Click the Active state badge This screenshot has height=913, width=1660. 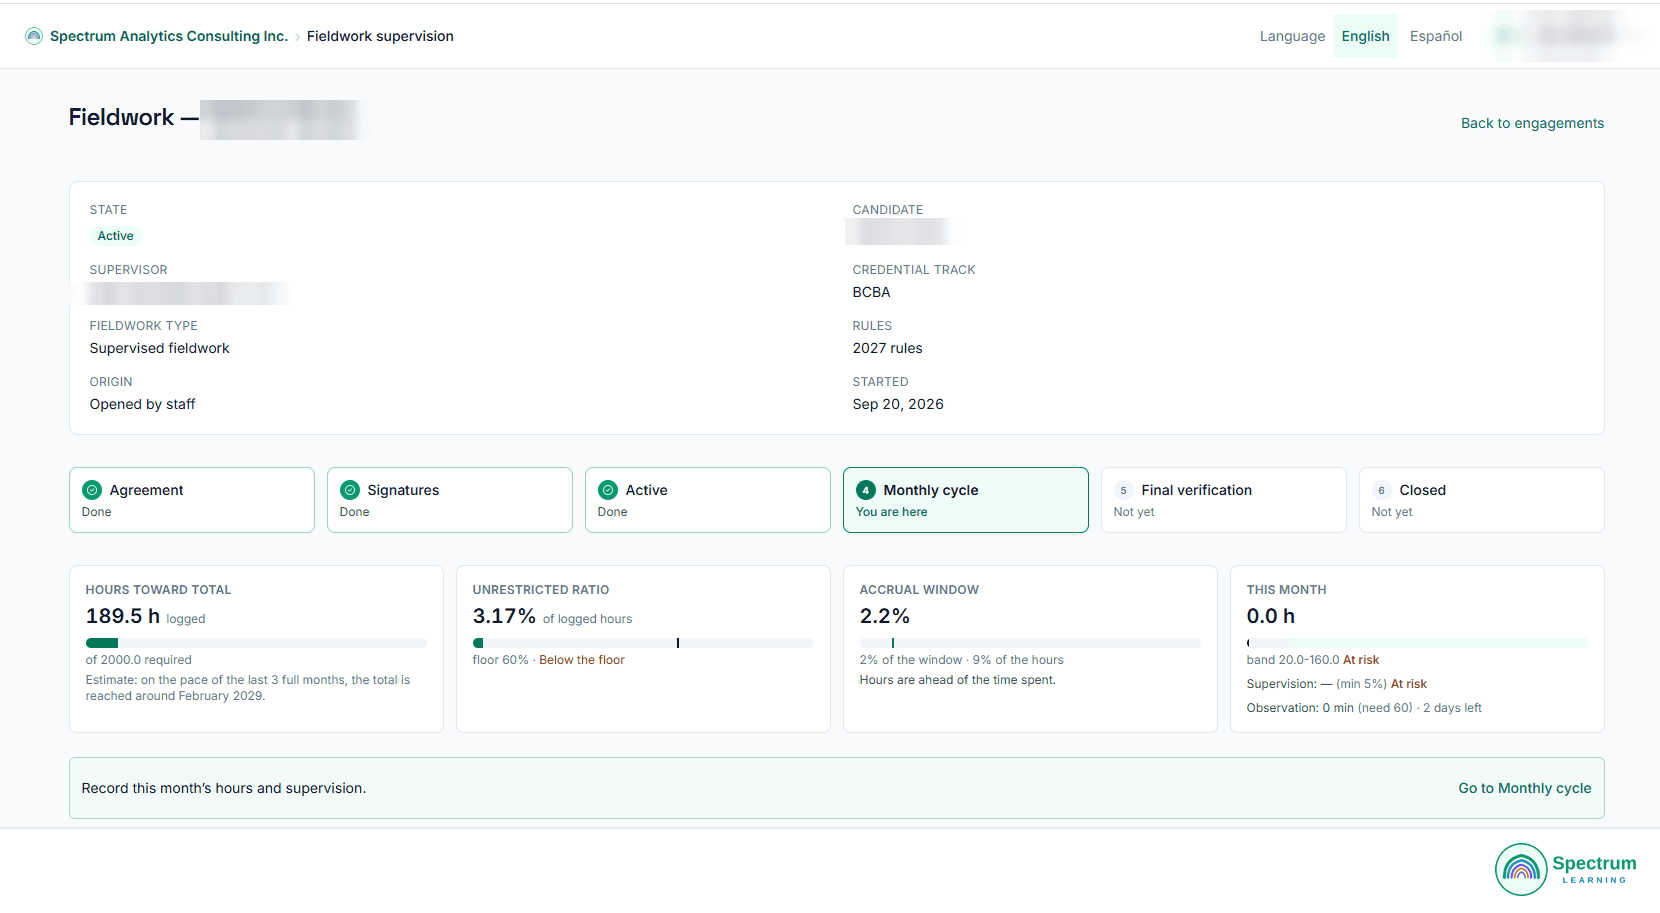coord(116,236)
